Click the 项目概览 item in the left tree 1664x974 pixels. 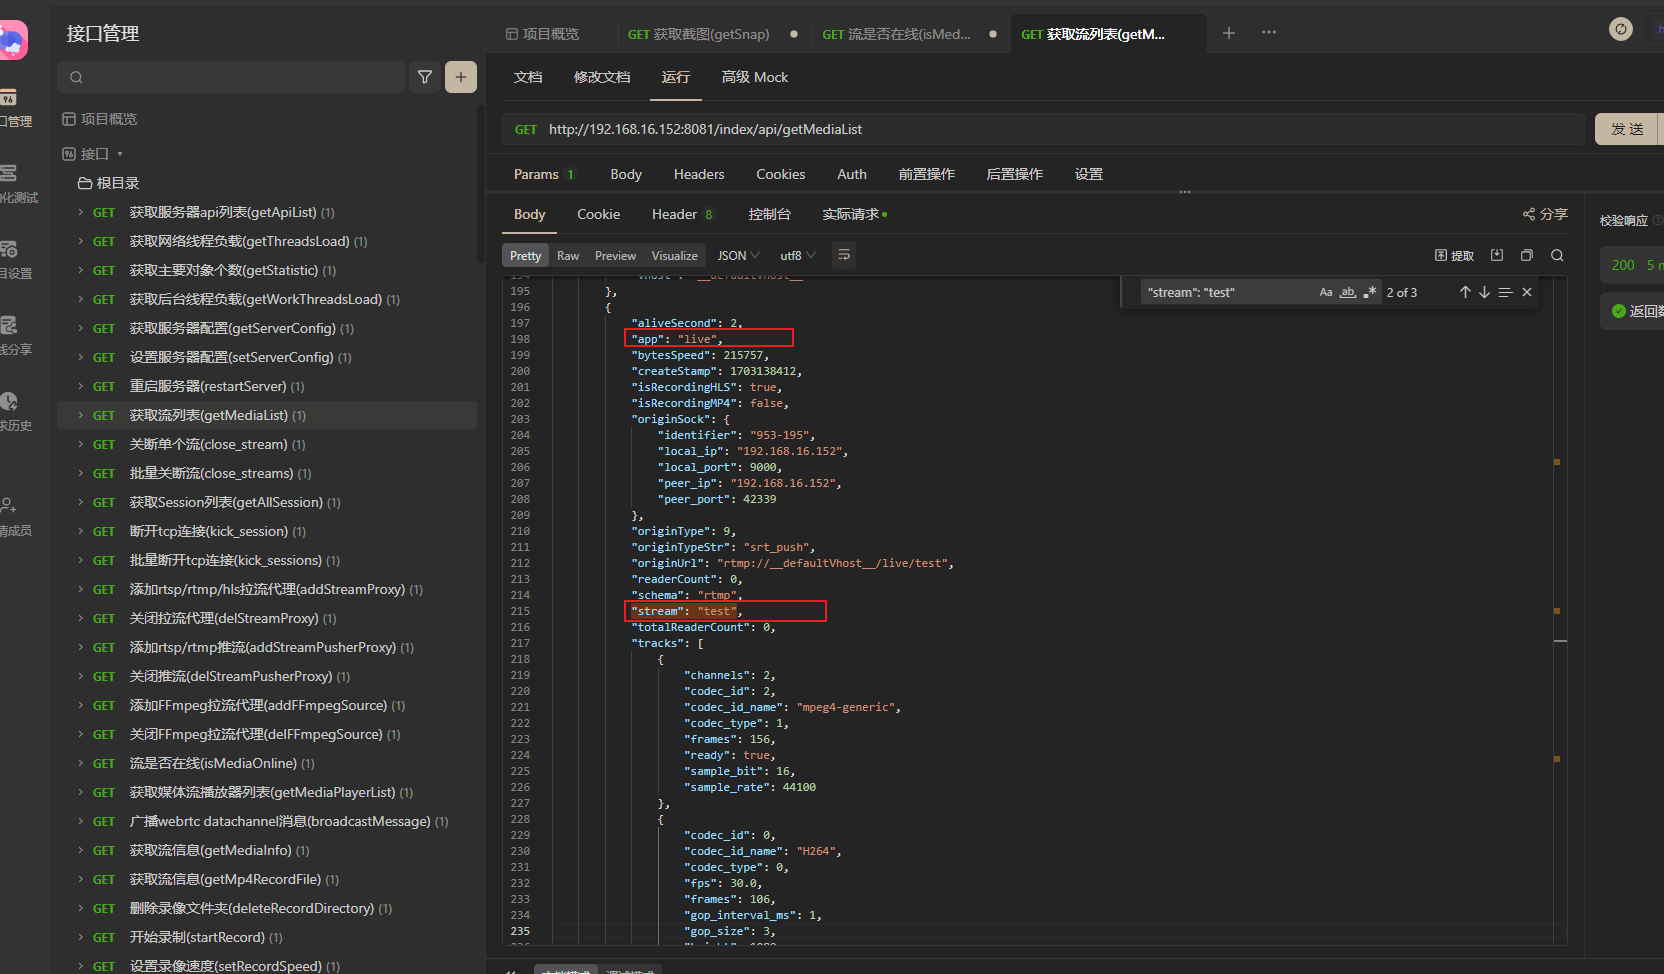[x=100, y=119]
